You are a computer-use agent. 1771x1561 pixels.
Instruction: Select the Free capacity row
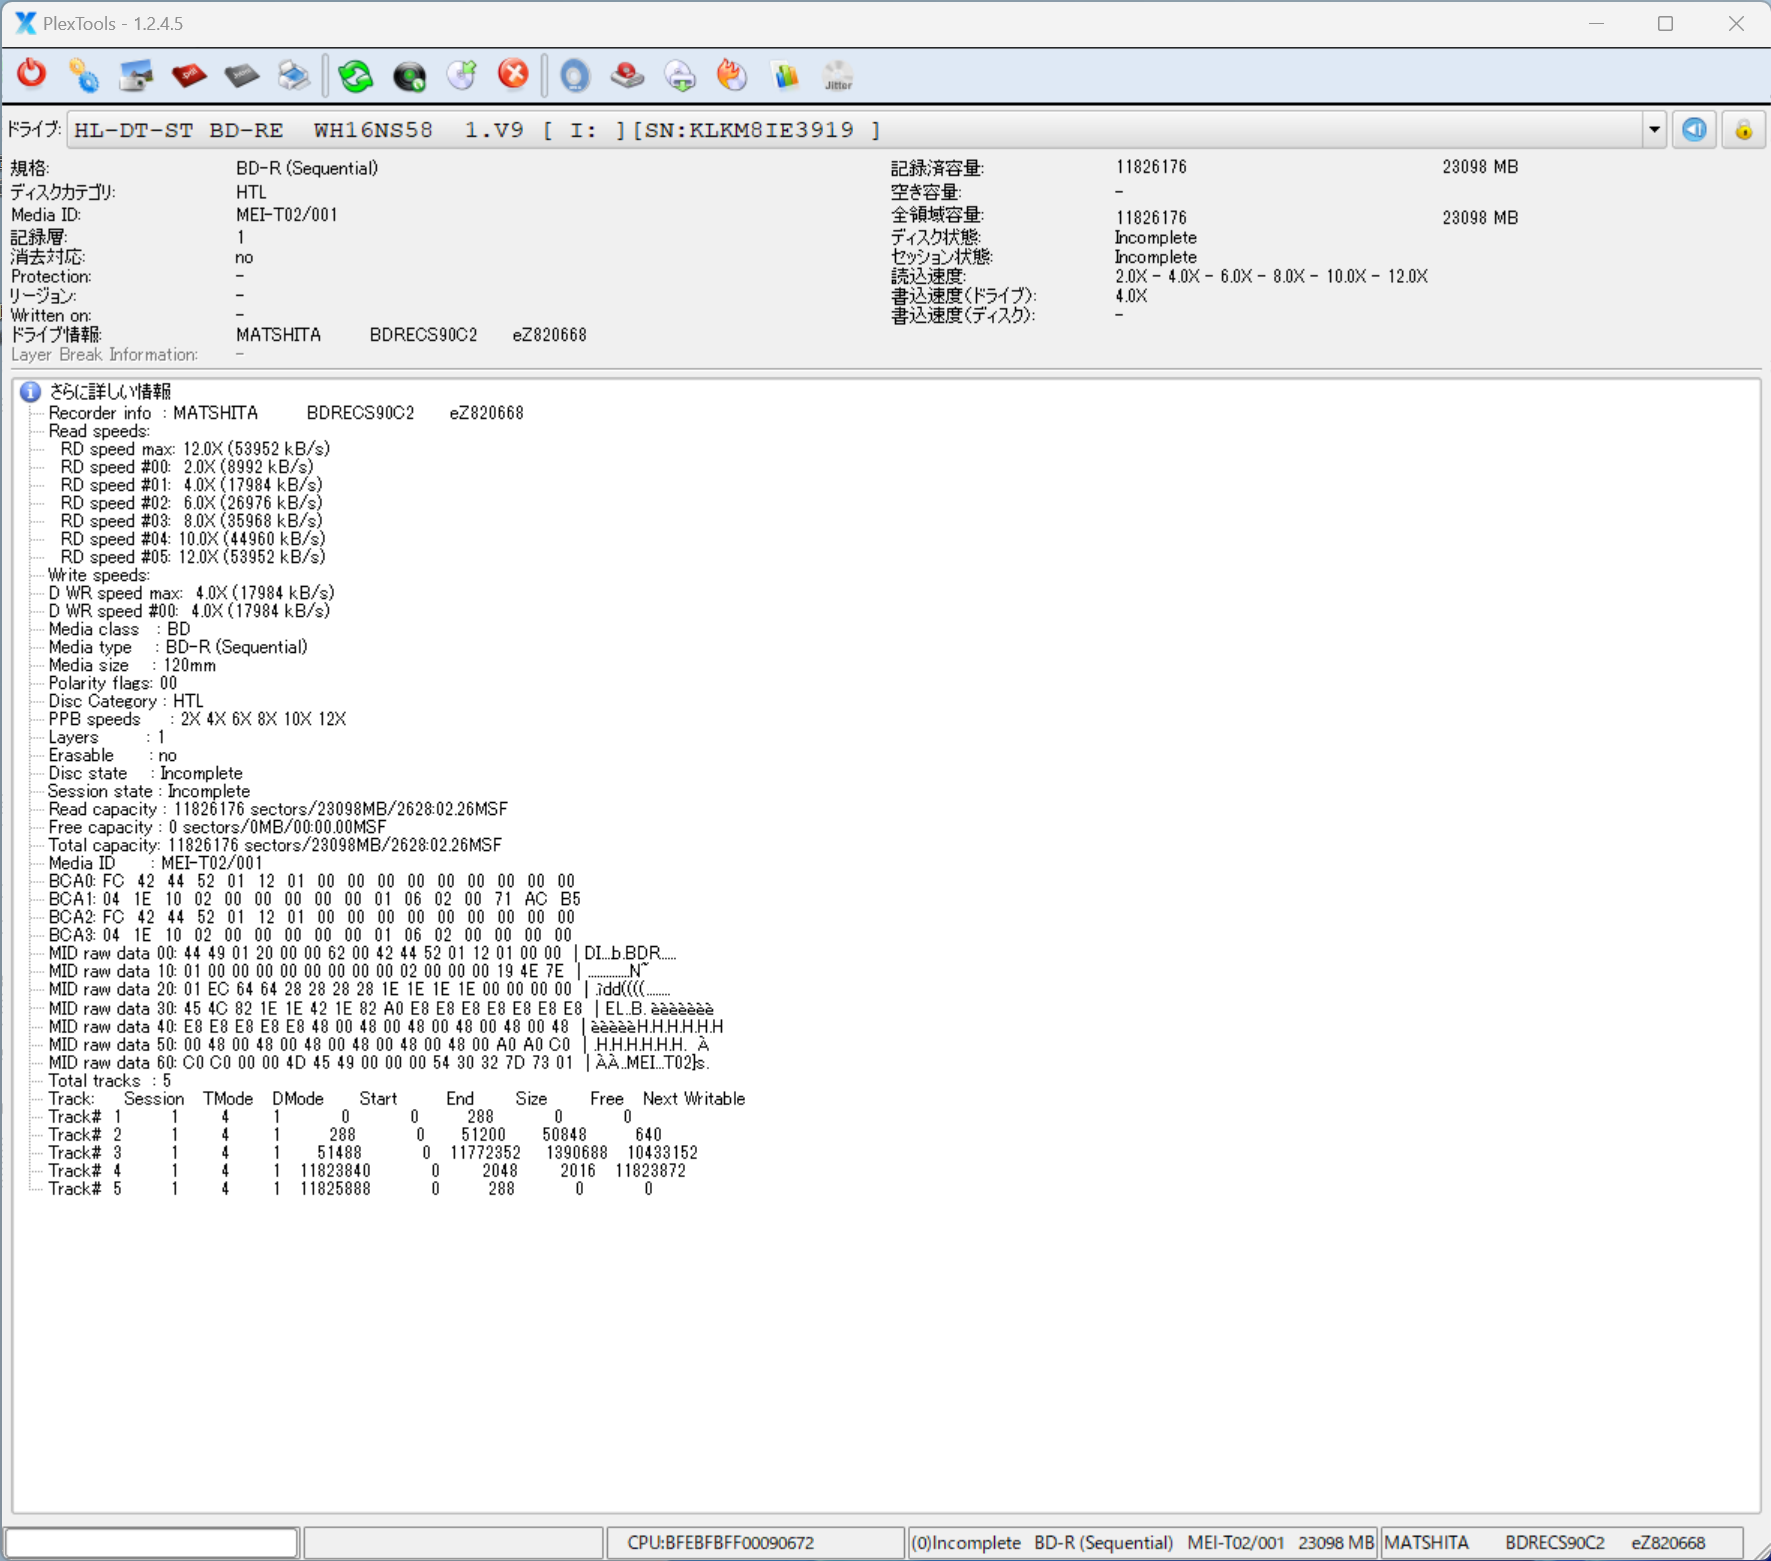[217, 827]
